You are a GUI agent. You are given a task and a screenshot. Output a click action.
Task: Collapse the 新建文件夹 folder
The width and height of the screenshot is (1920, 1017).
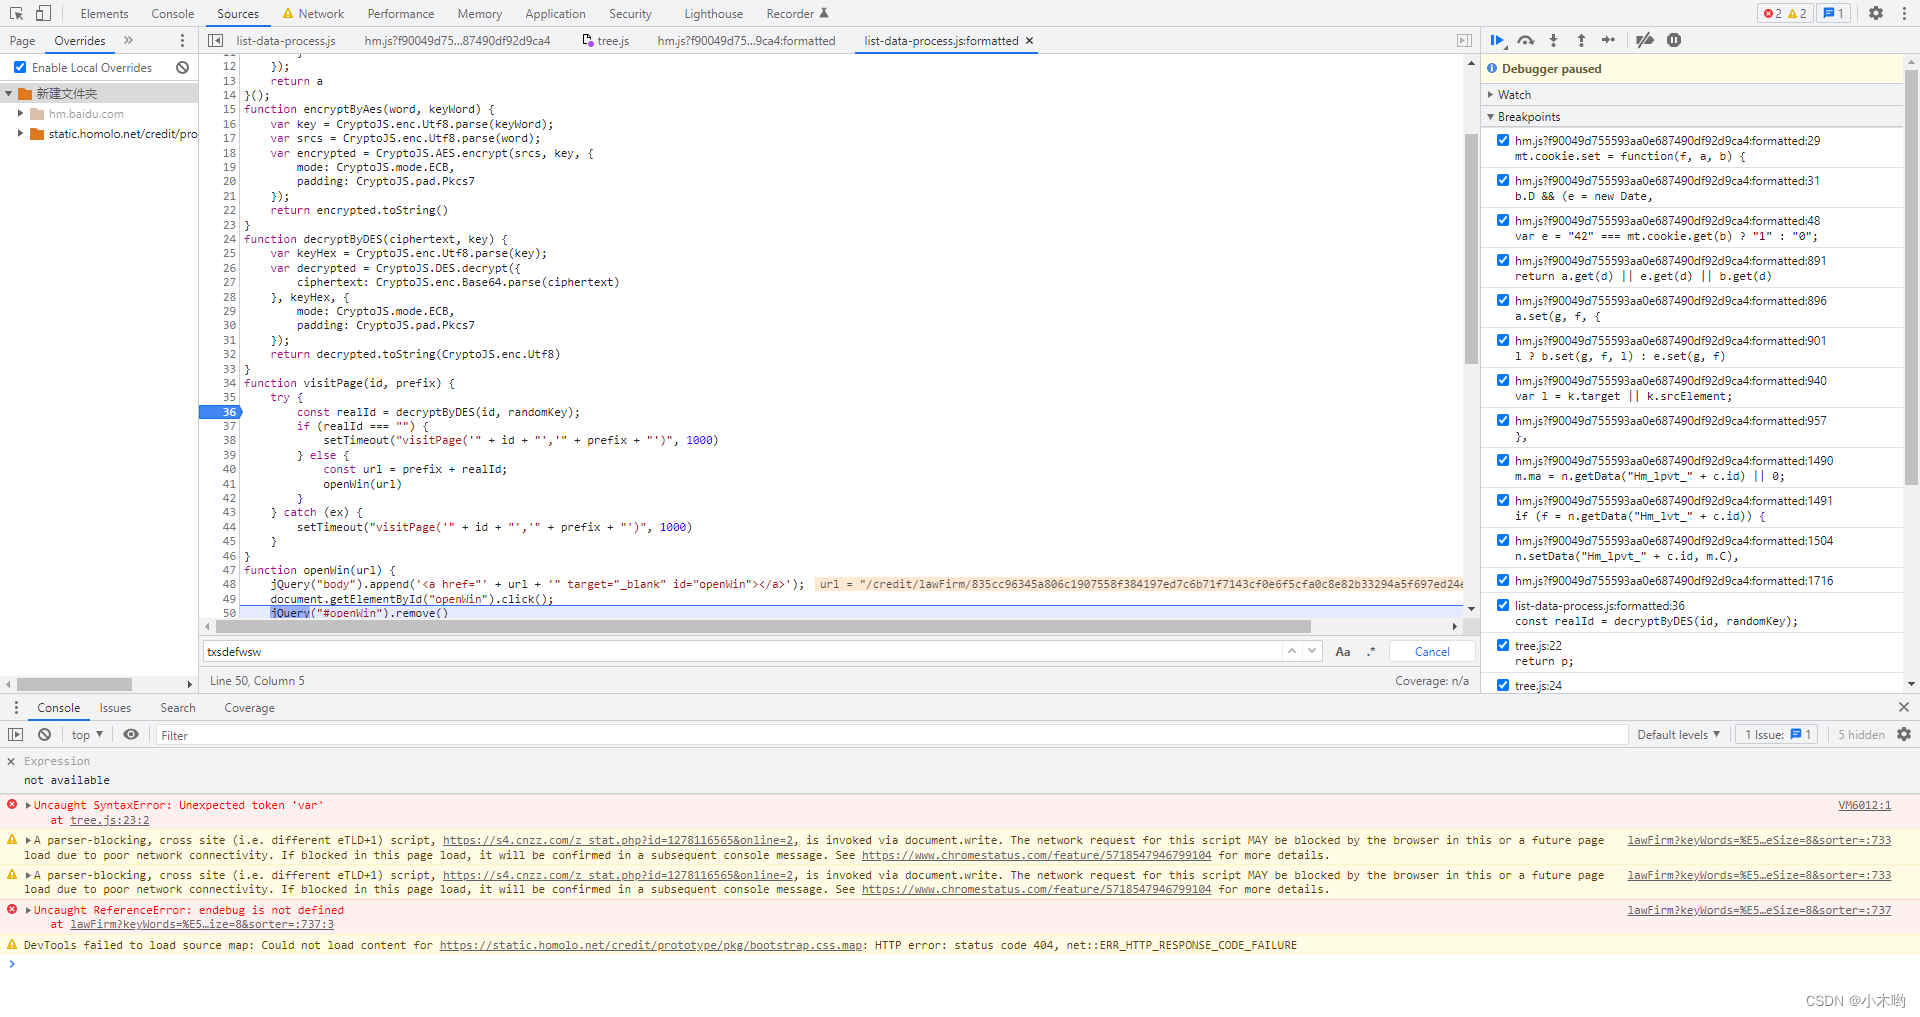pyautogui.click(x=9, y=93)
